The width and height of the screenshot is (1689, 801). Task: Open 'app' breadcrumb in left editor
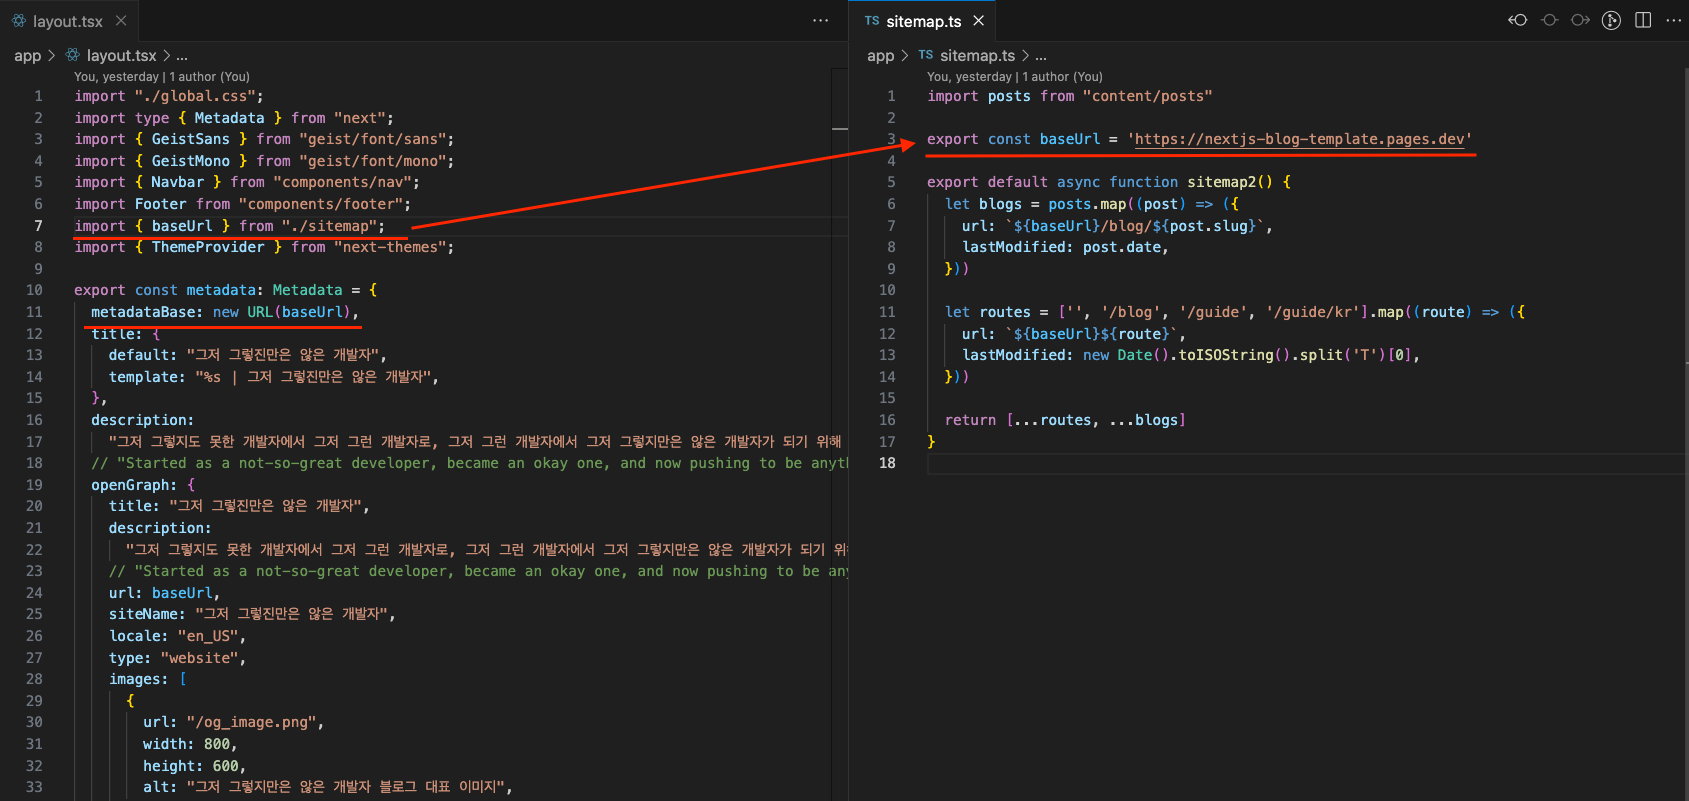[x=27, y=55]
